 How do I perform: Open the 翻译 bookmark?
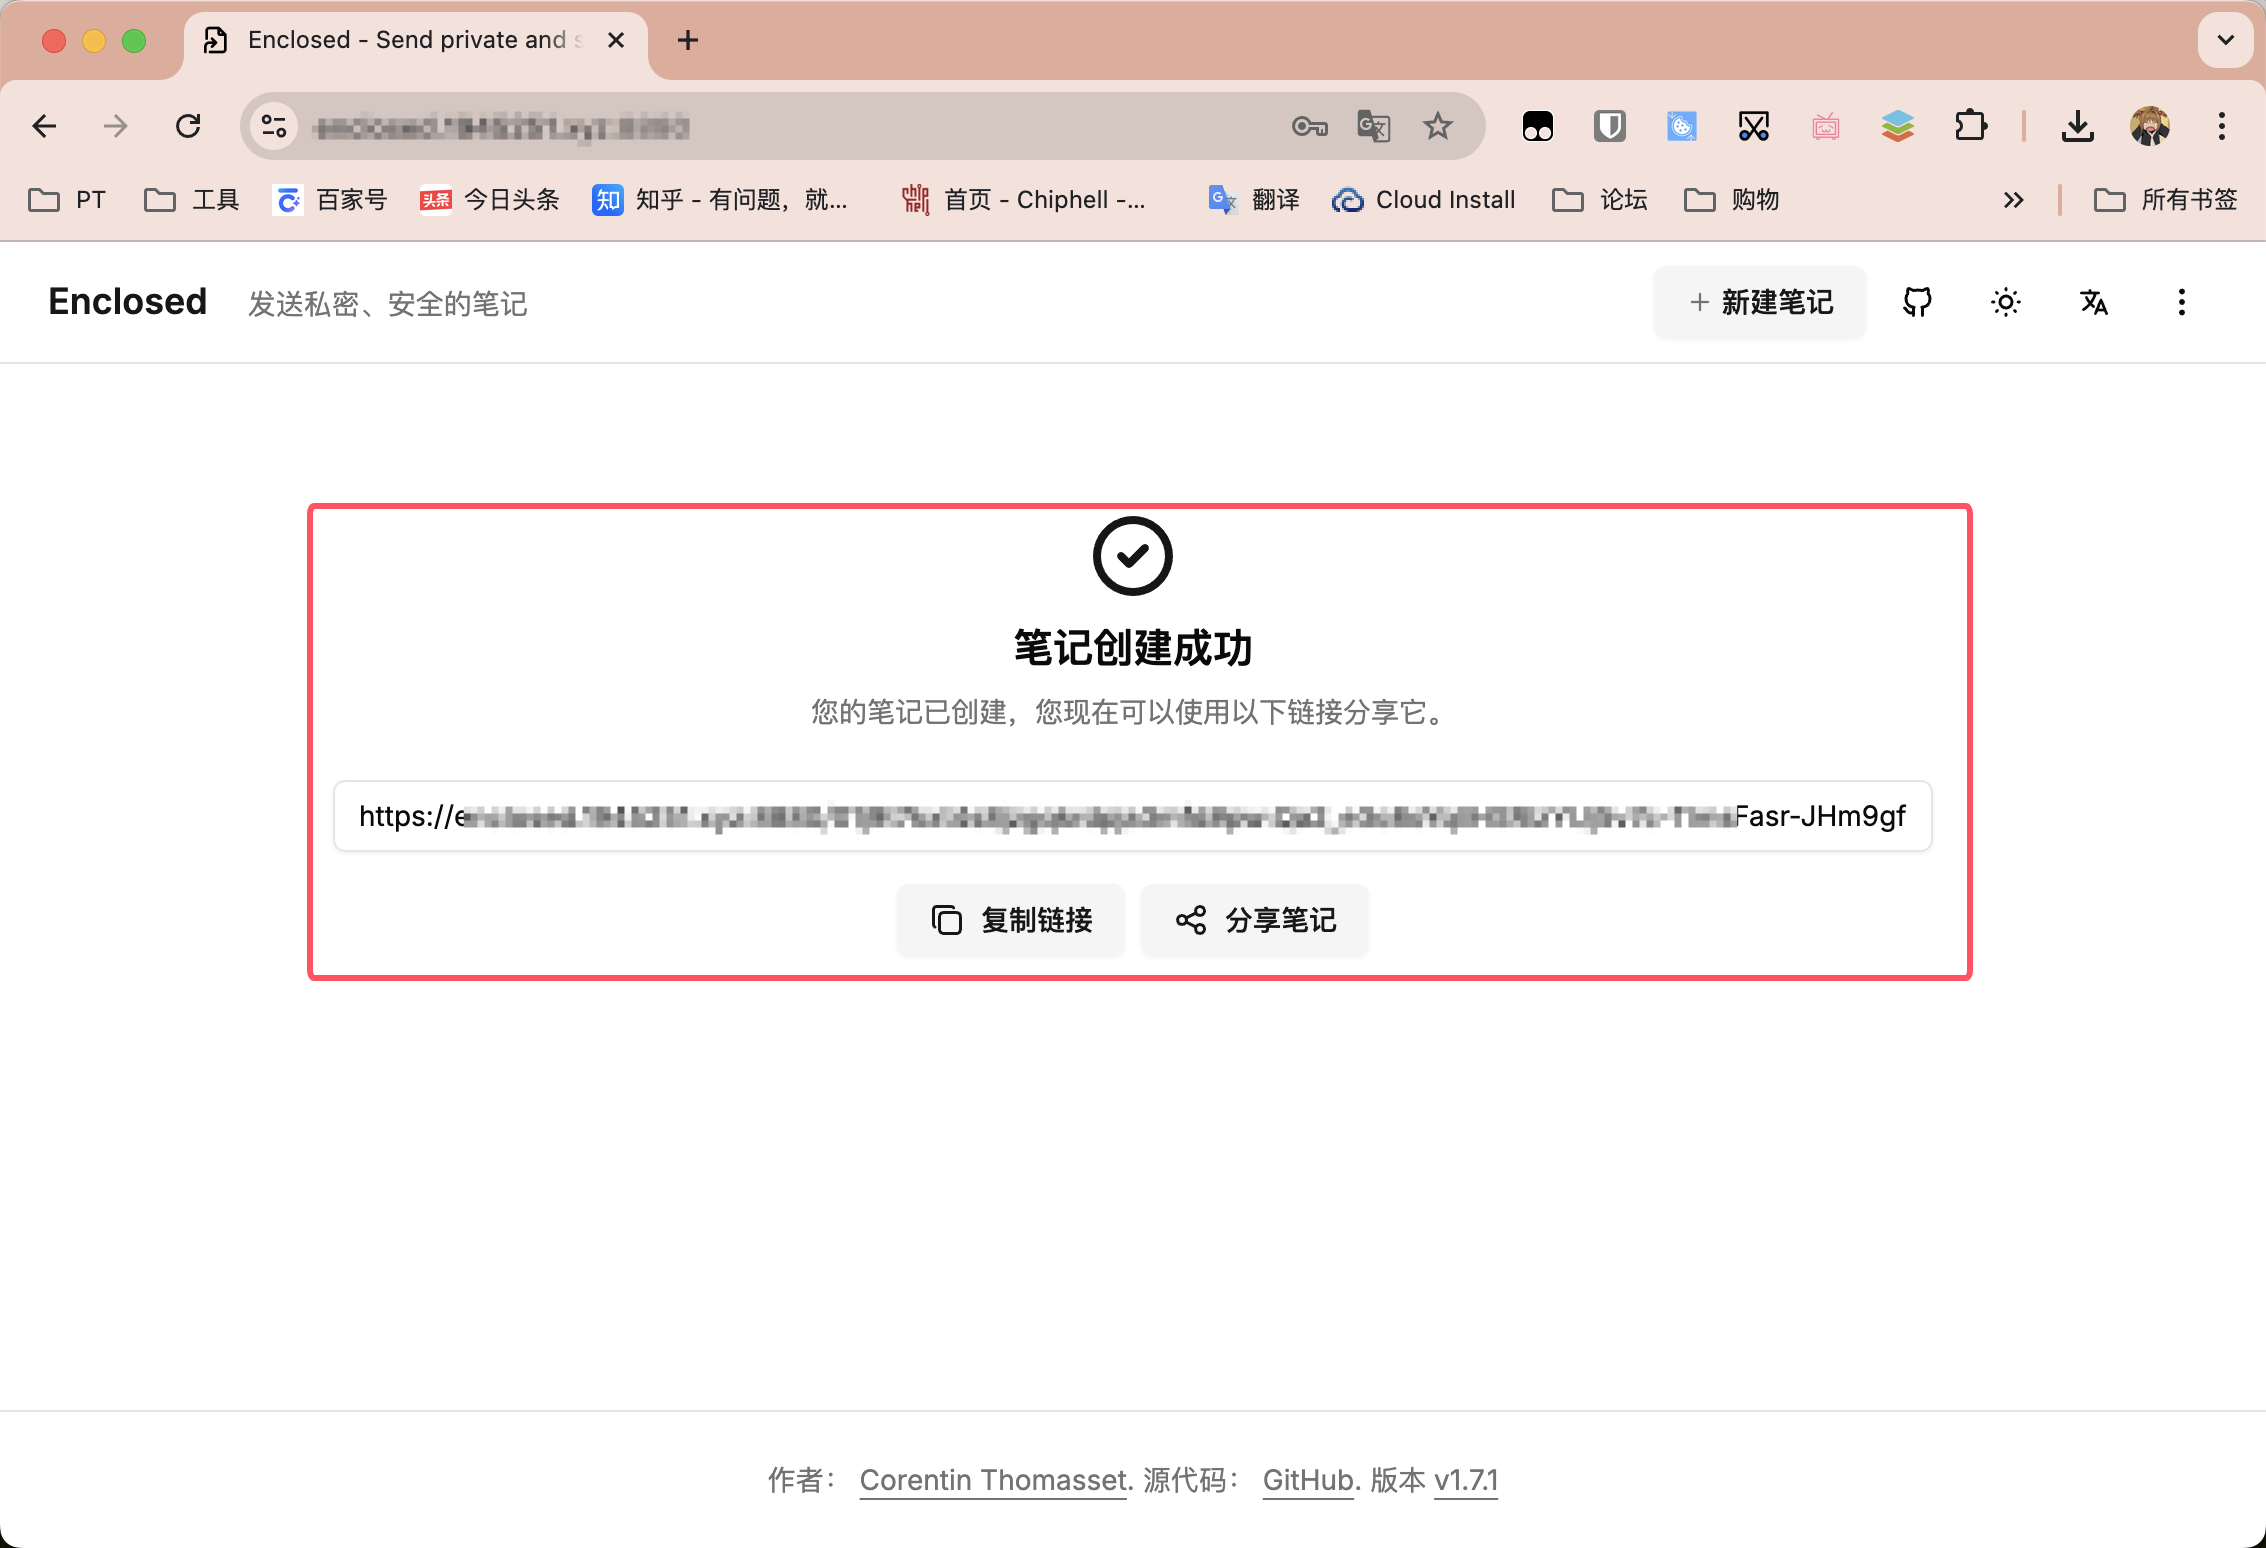pyautogui.click(x=1254, y=200)
